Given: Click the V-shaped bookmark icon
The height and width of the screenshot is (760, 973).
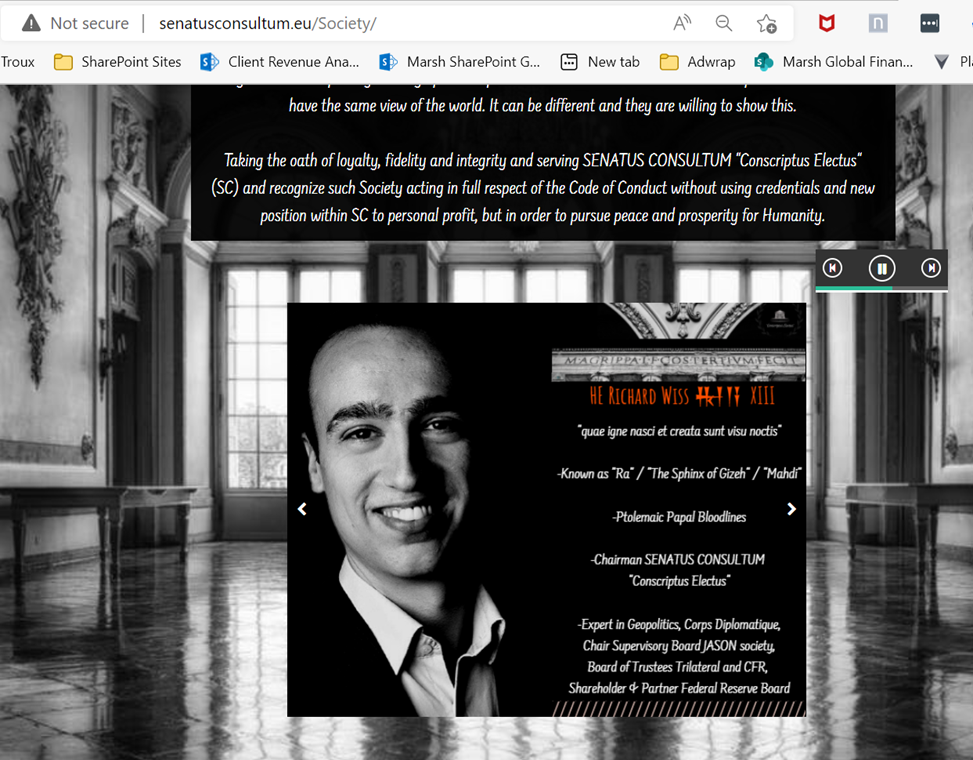Looking at the screenshot, I should 941,62.
